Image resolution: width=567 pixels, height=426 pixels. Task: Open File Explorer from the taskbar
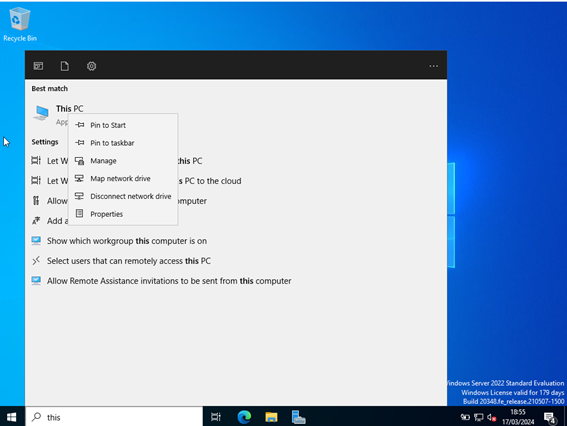271,417
